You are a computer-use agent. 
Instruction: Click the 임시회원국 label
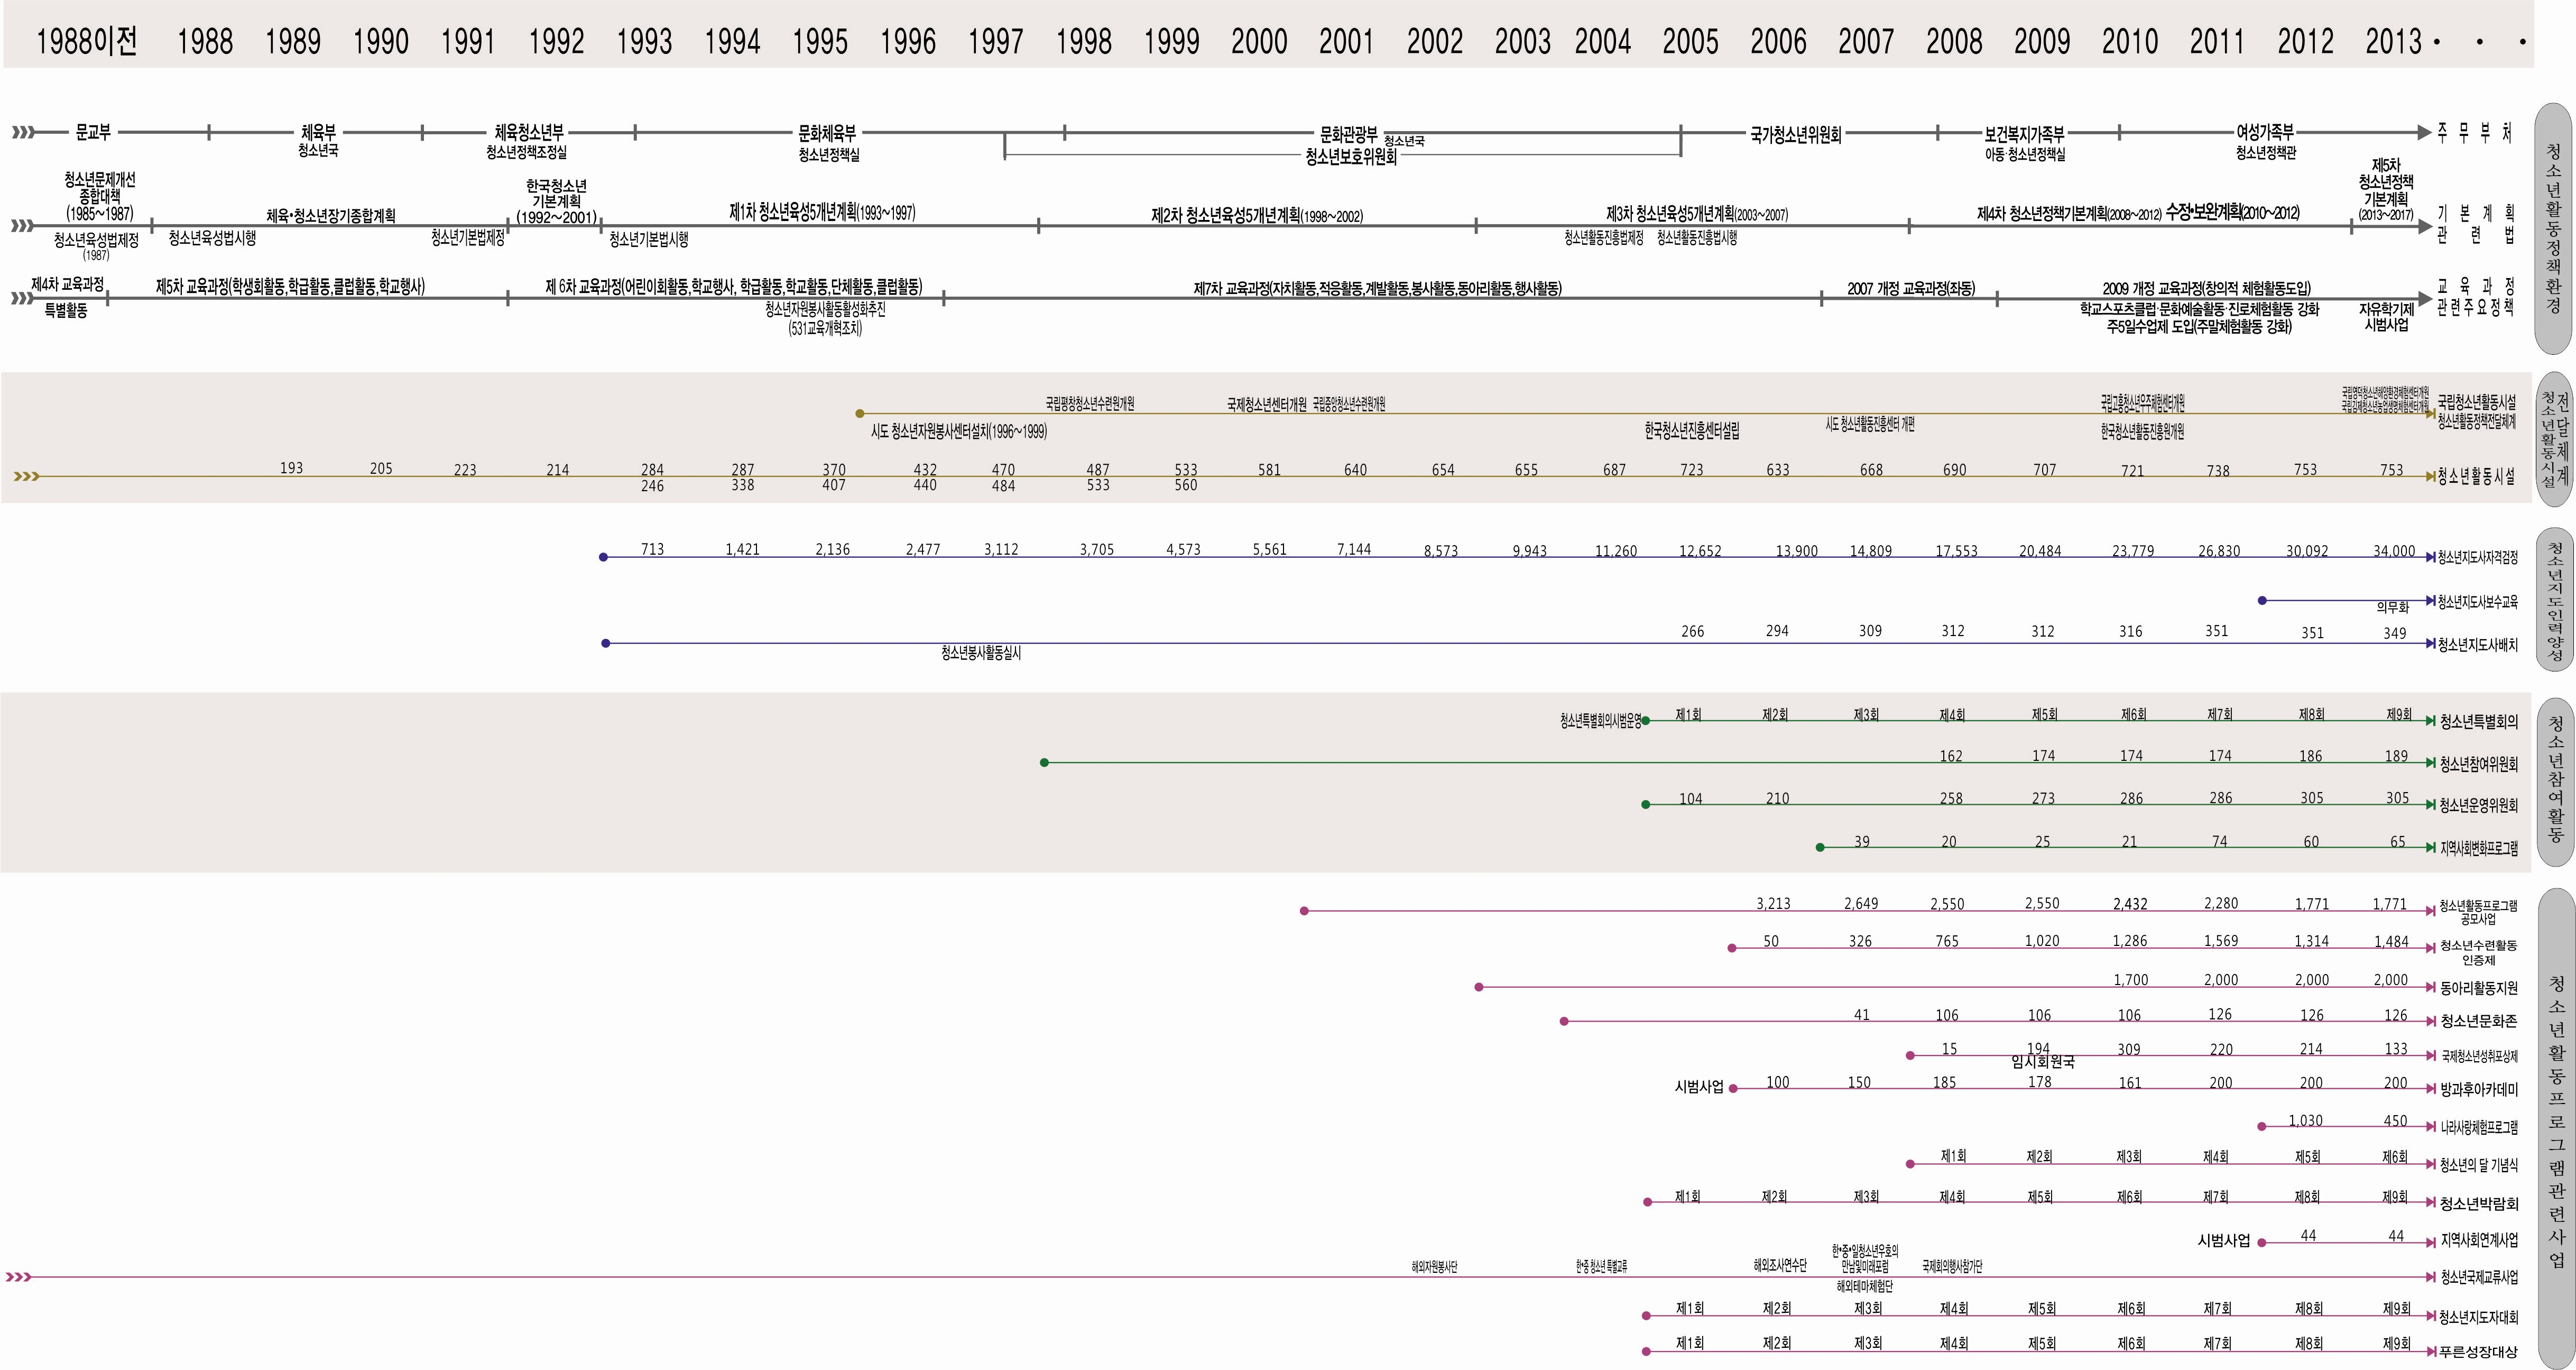point(2043,1062)
